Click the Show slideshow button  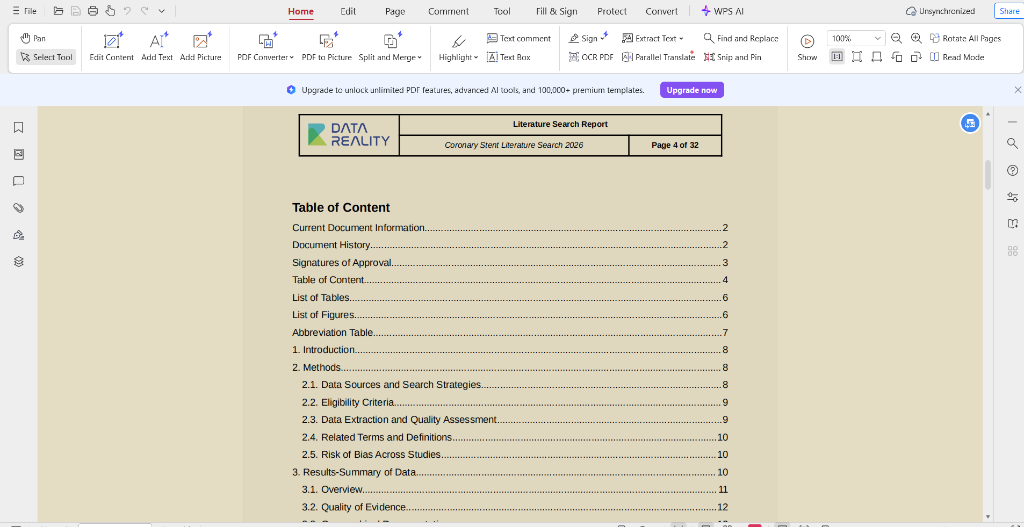(807, 48)
